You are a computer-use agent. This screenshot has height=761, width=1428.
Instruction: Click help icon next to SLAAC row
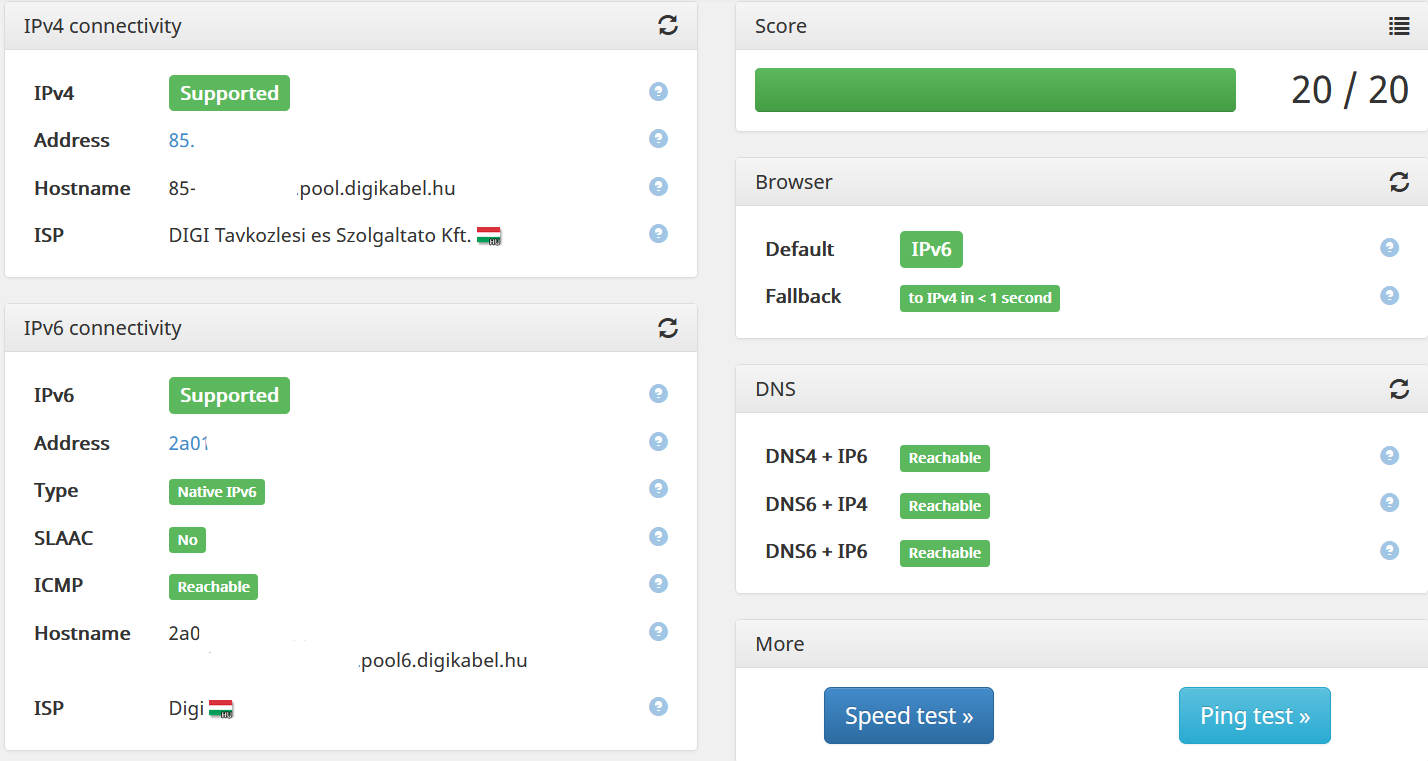pos(658,537)
